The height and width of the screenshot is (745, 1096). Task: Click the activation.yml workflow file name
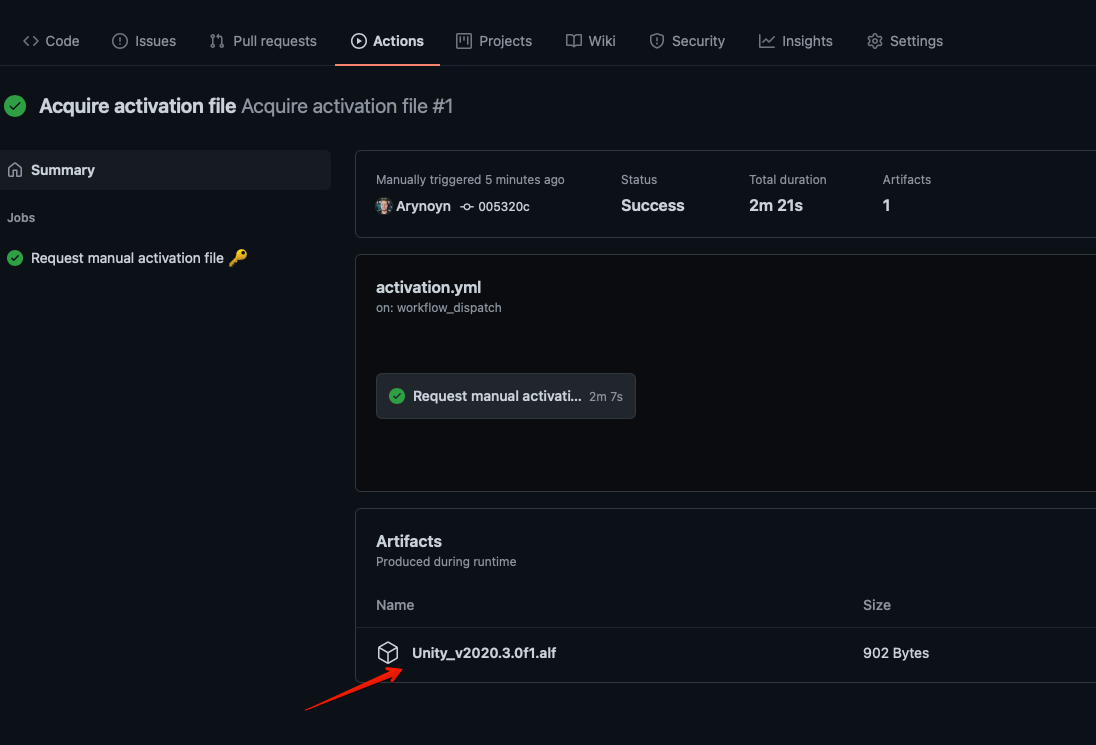click(x=428, y=287)
